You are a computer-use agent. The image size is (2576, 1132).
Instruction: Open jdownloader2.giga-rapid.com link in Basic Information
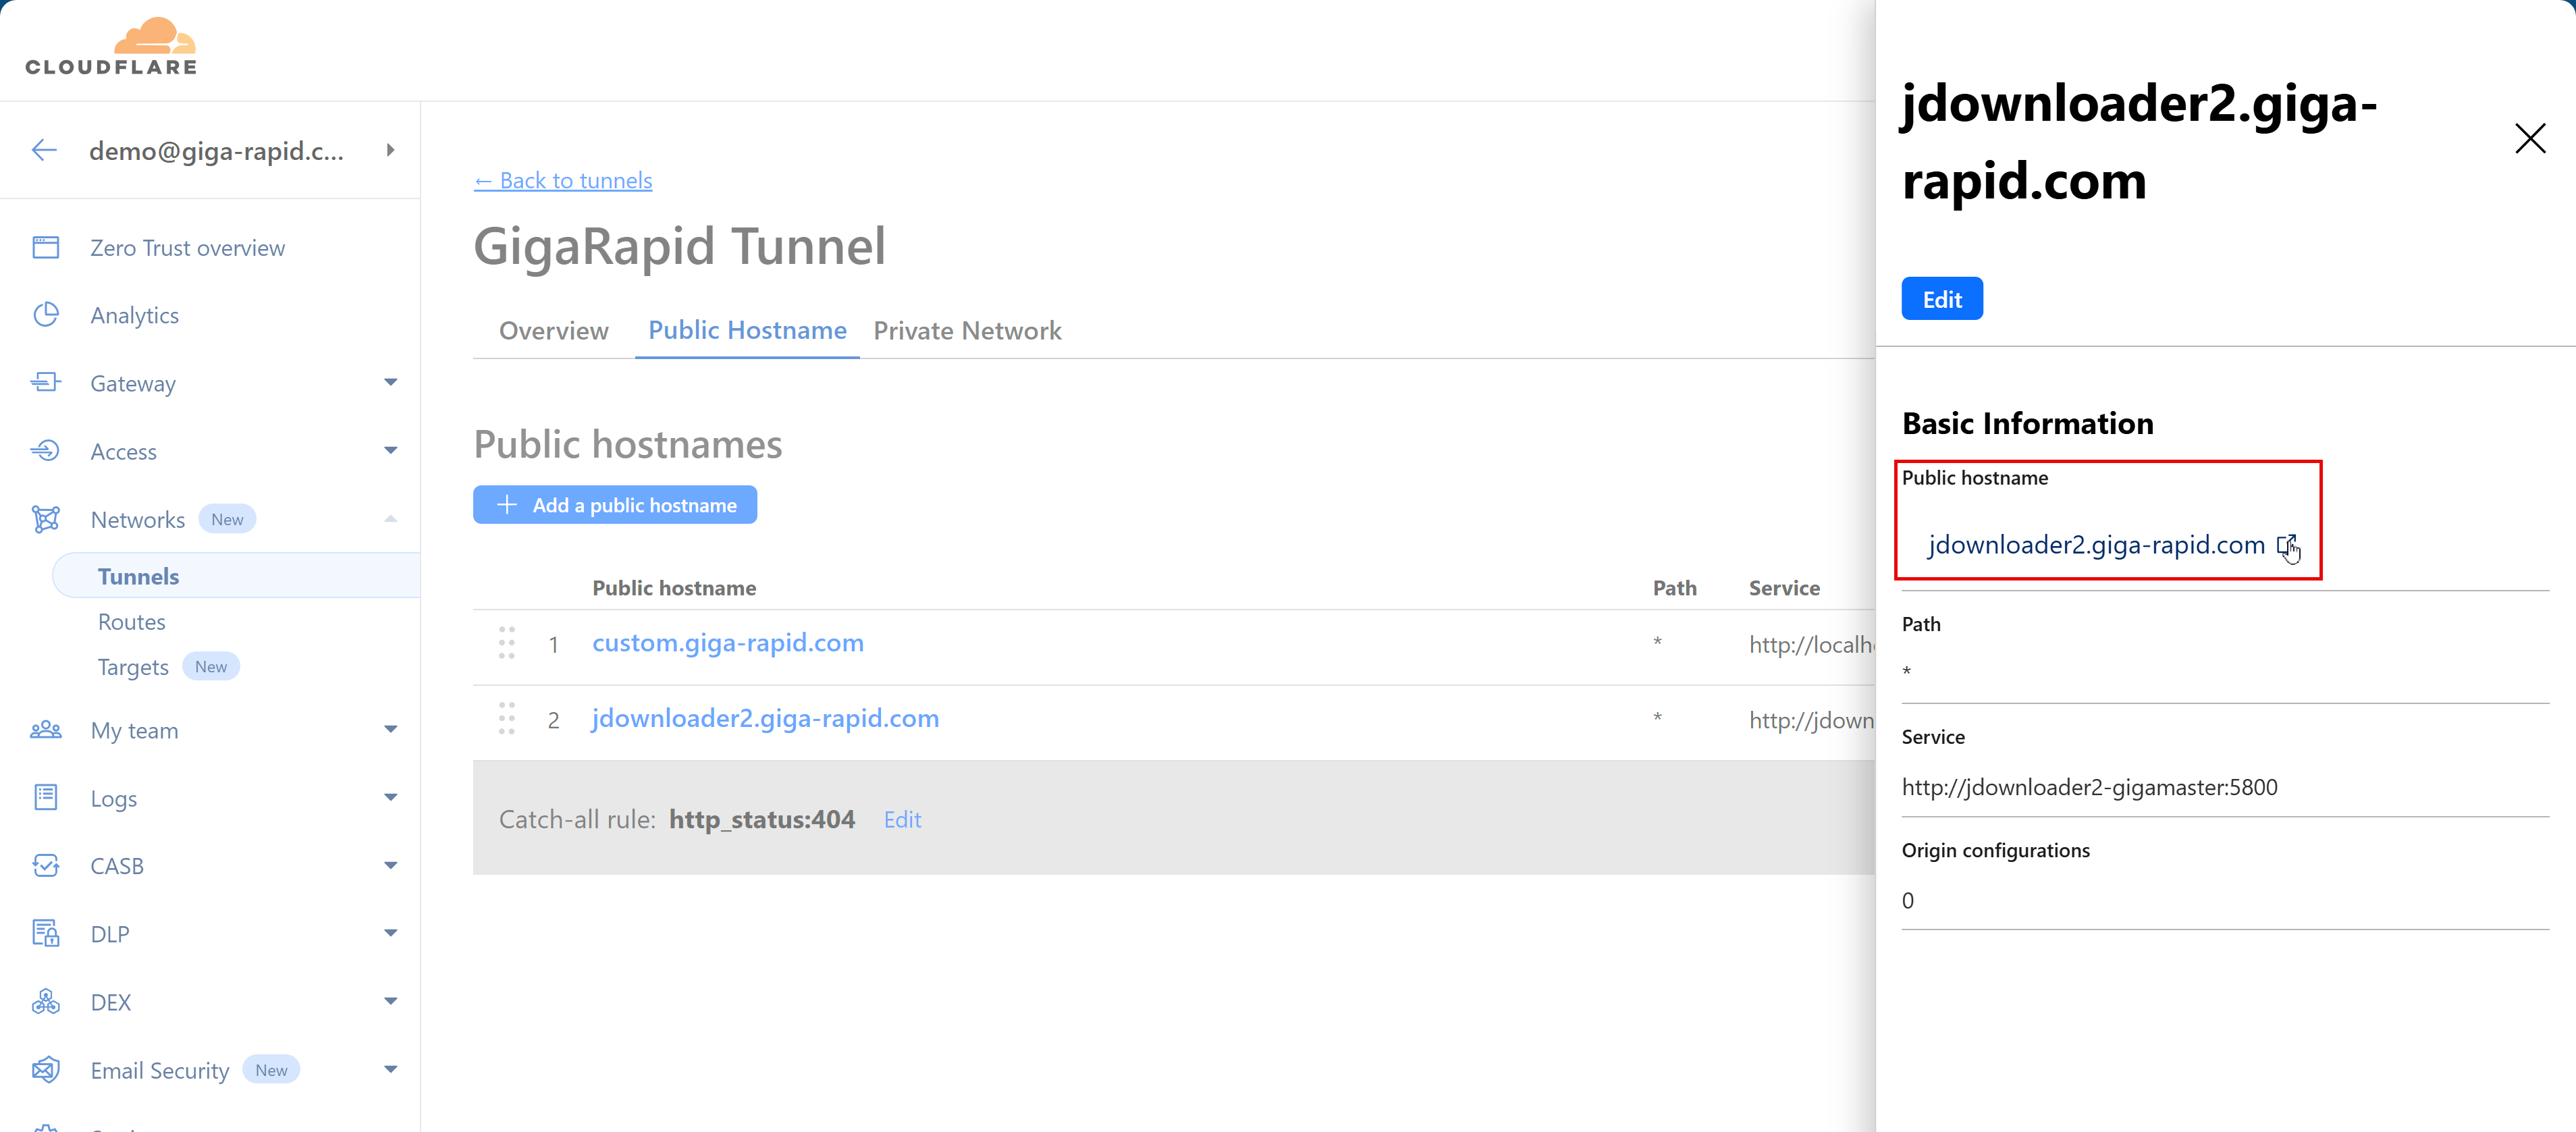click(x=2096, y=546)
